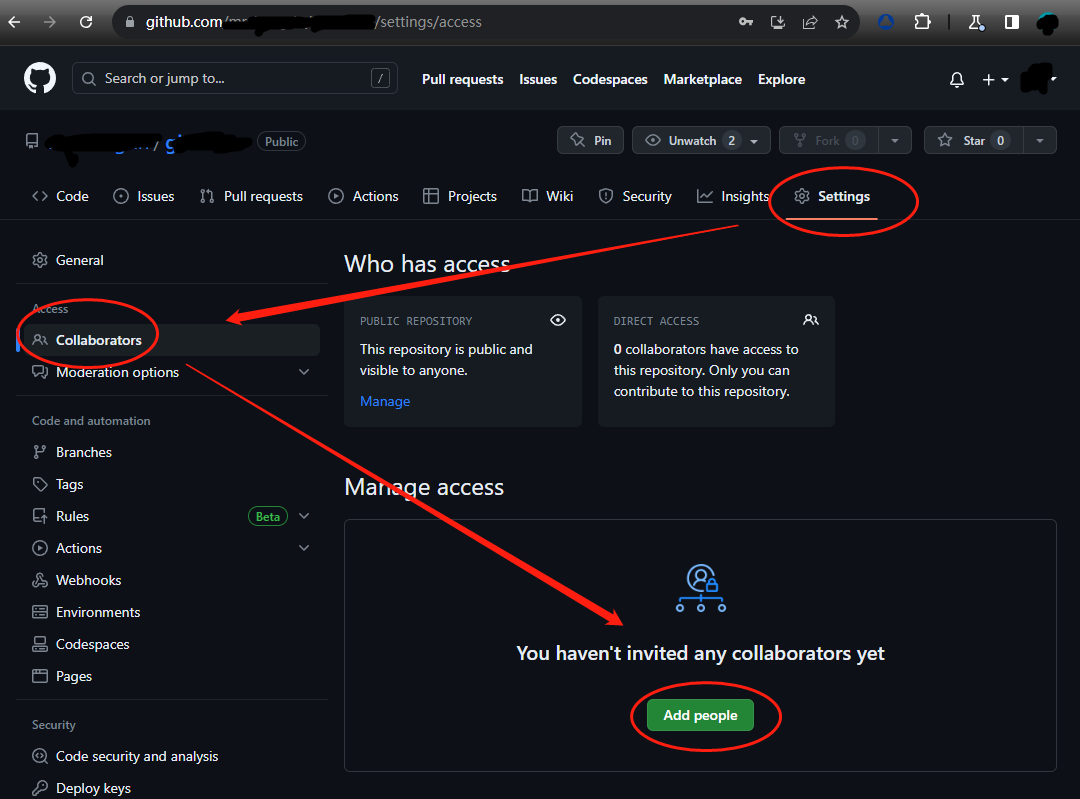
Task: Click the install app icon in address bar
Action: pos(778,23)
